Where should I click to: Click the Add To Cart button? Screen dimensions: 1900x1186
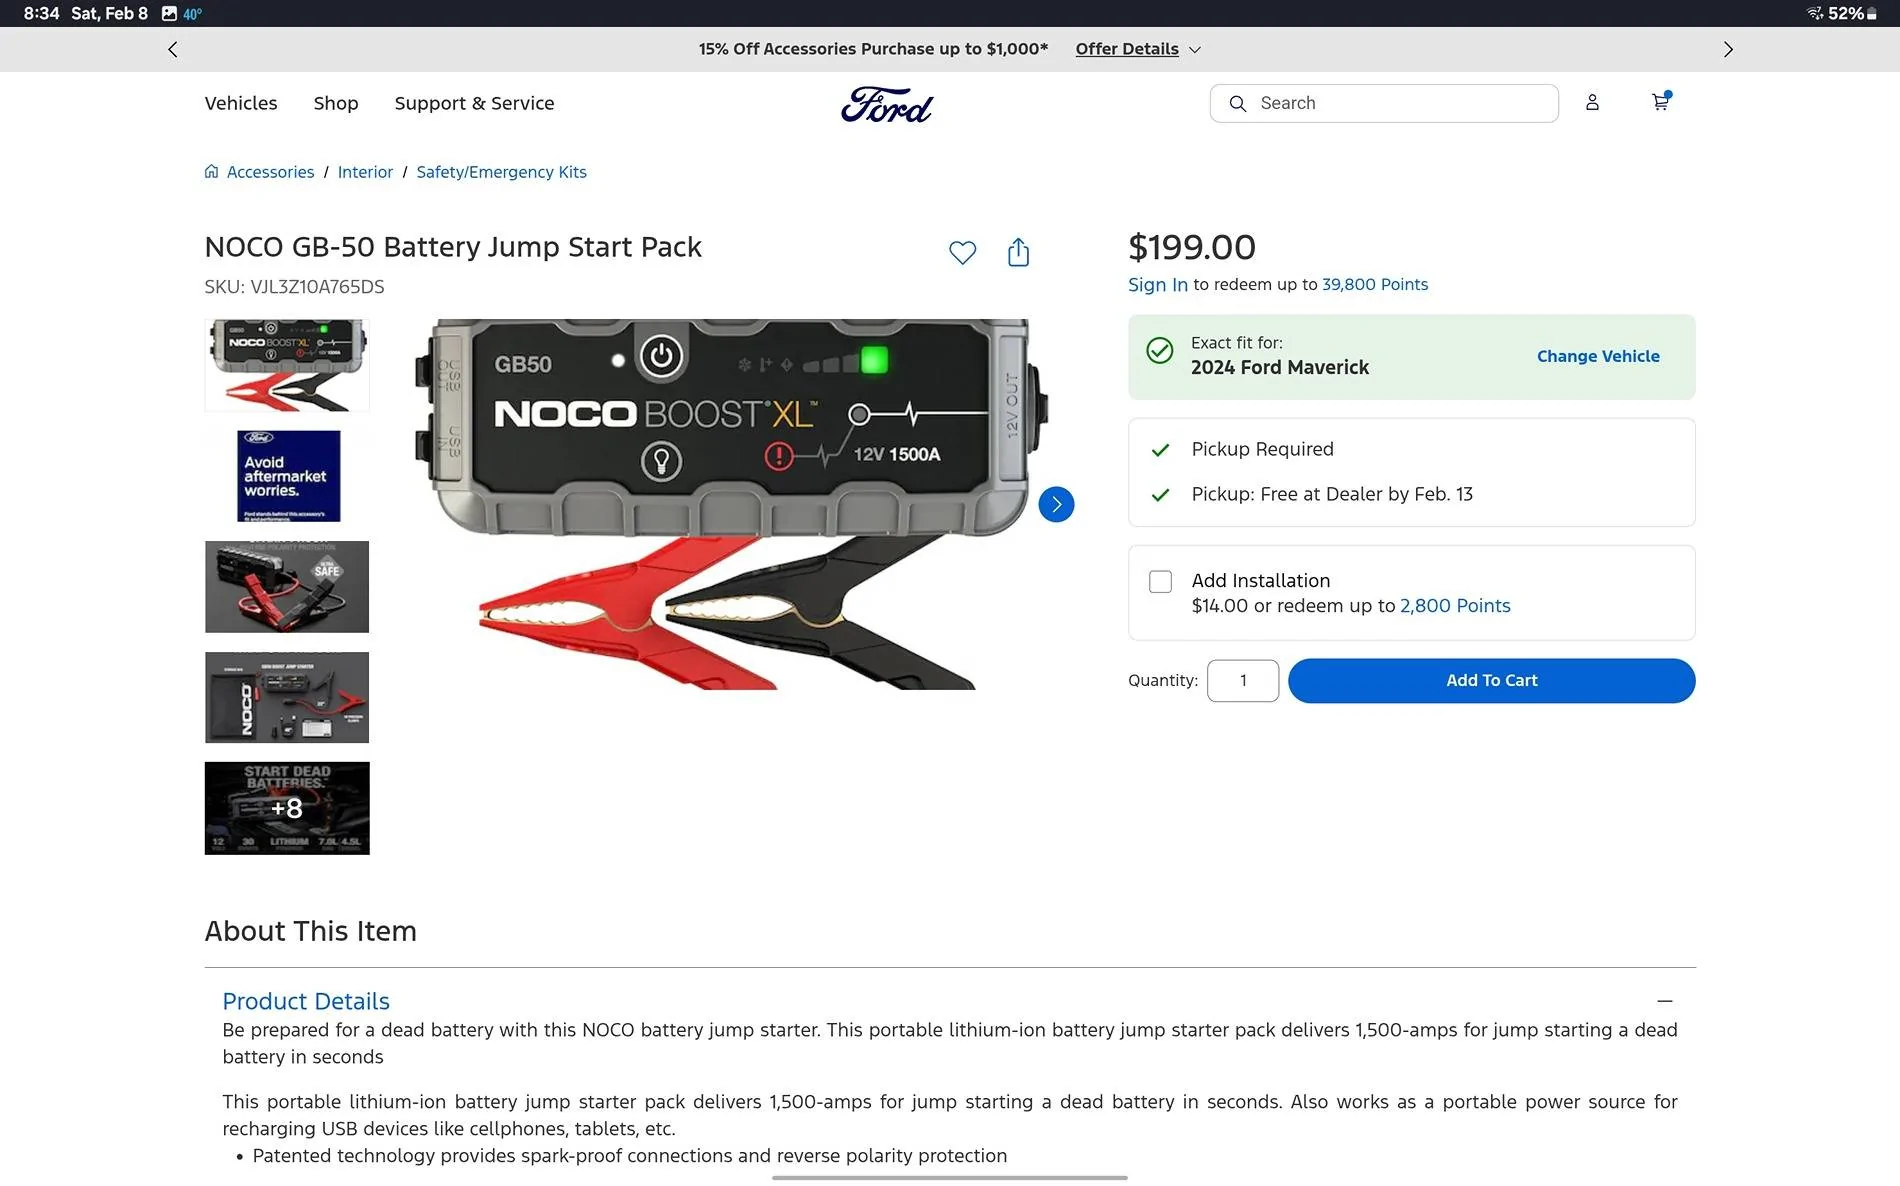[1491, 681]
